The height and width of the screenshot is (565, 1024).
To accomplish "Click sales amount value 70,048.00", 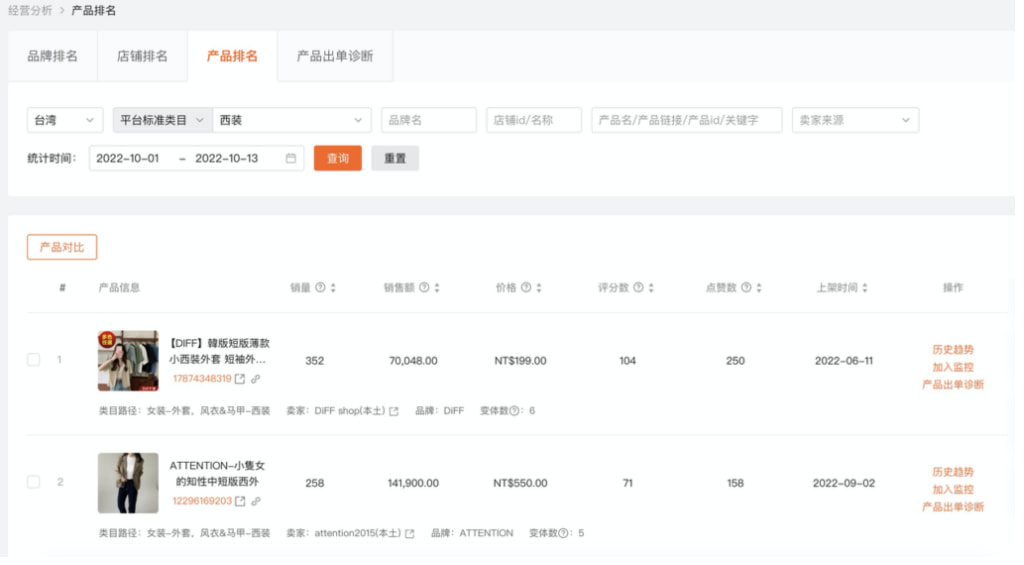I will point(413,361).
